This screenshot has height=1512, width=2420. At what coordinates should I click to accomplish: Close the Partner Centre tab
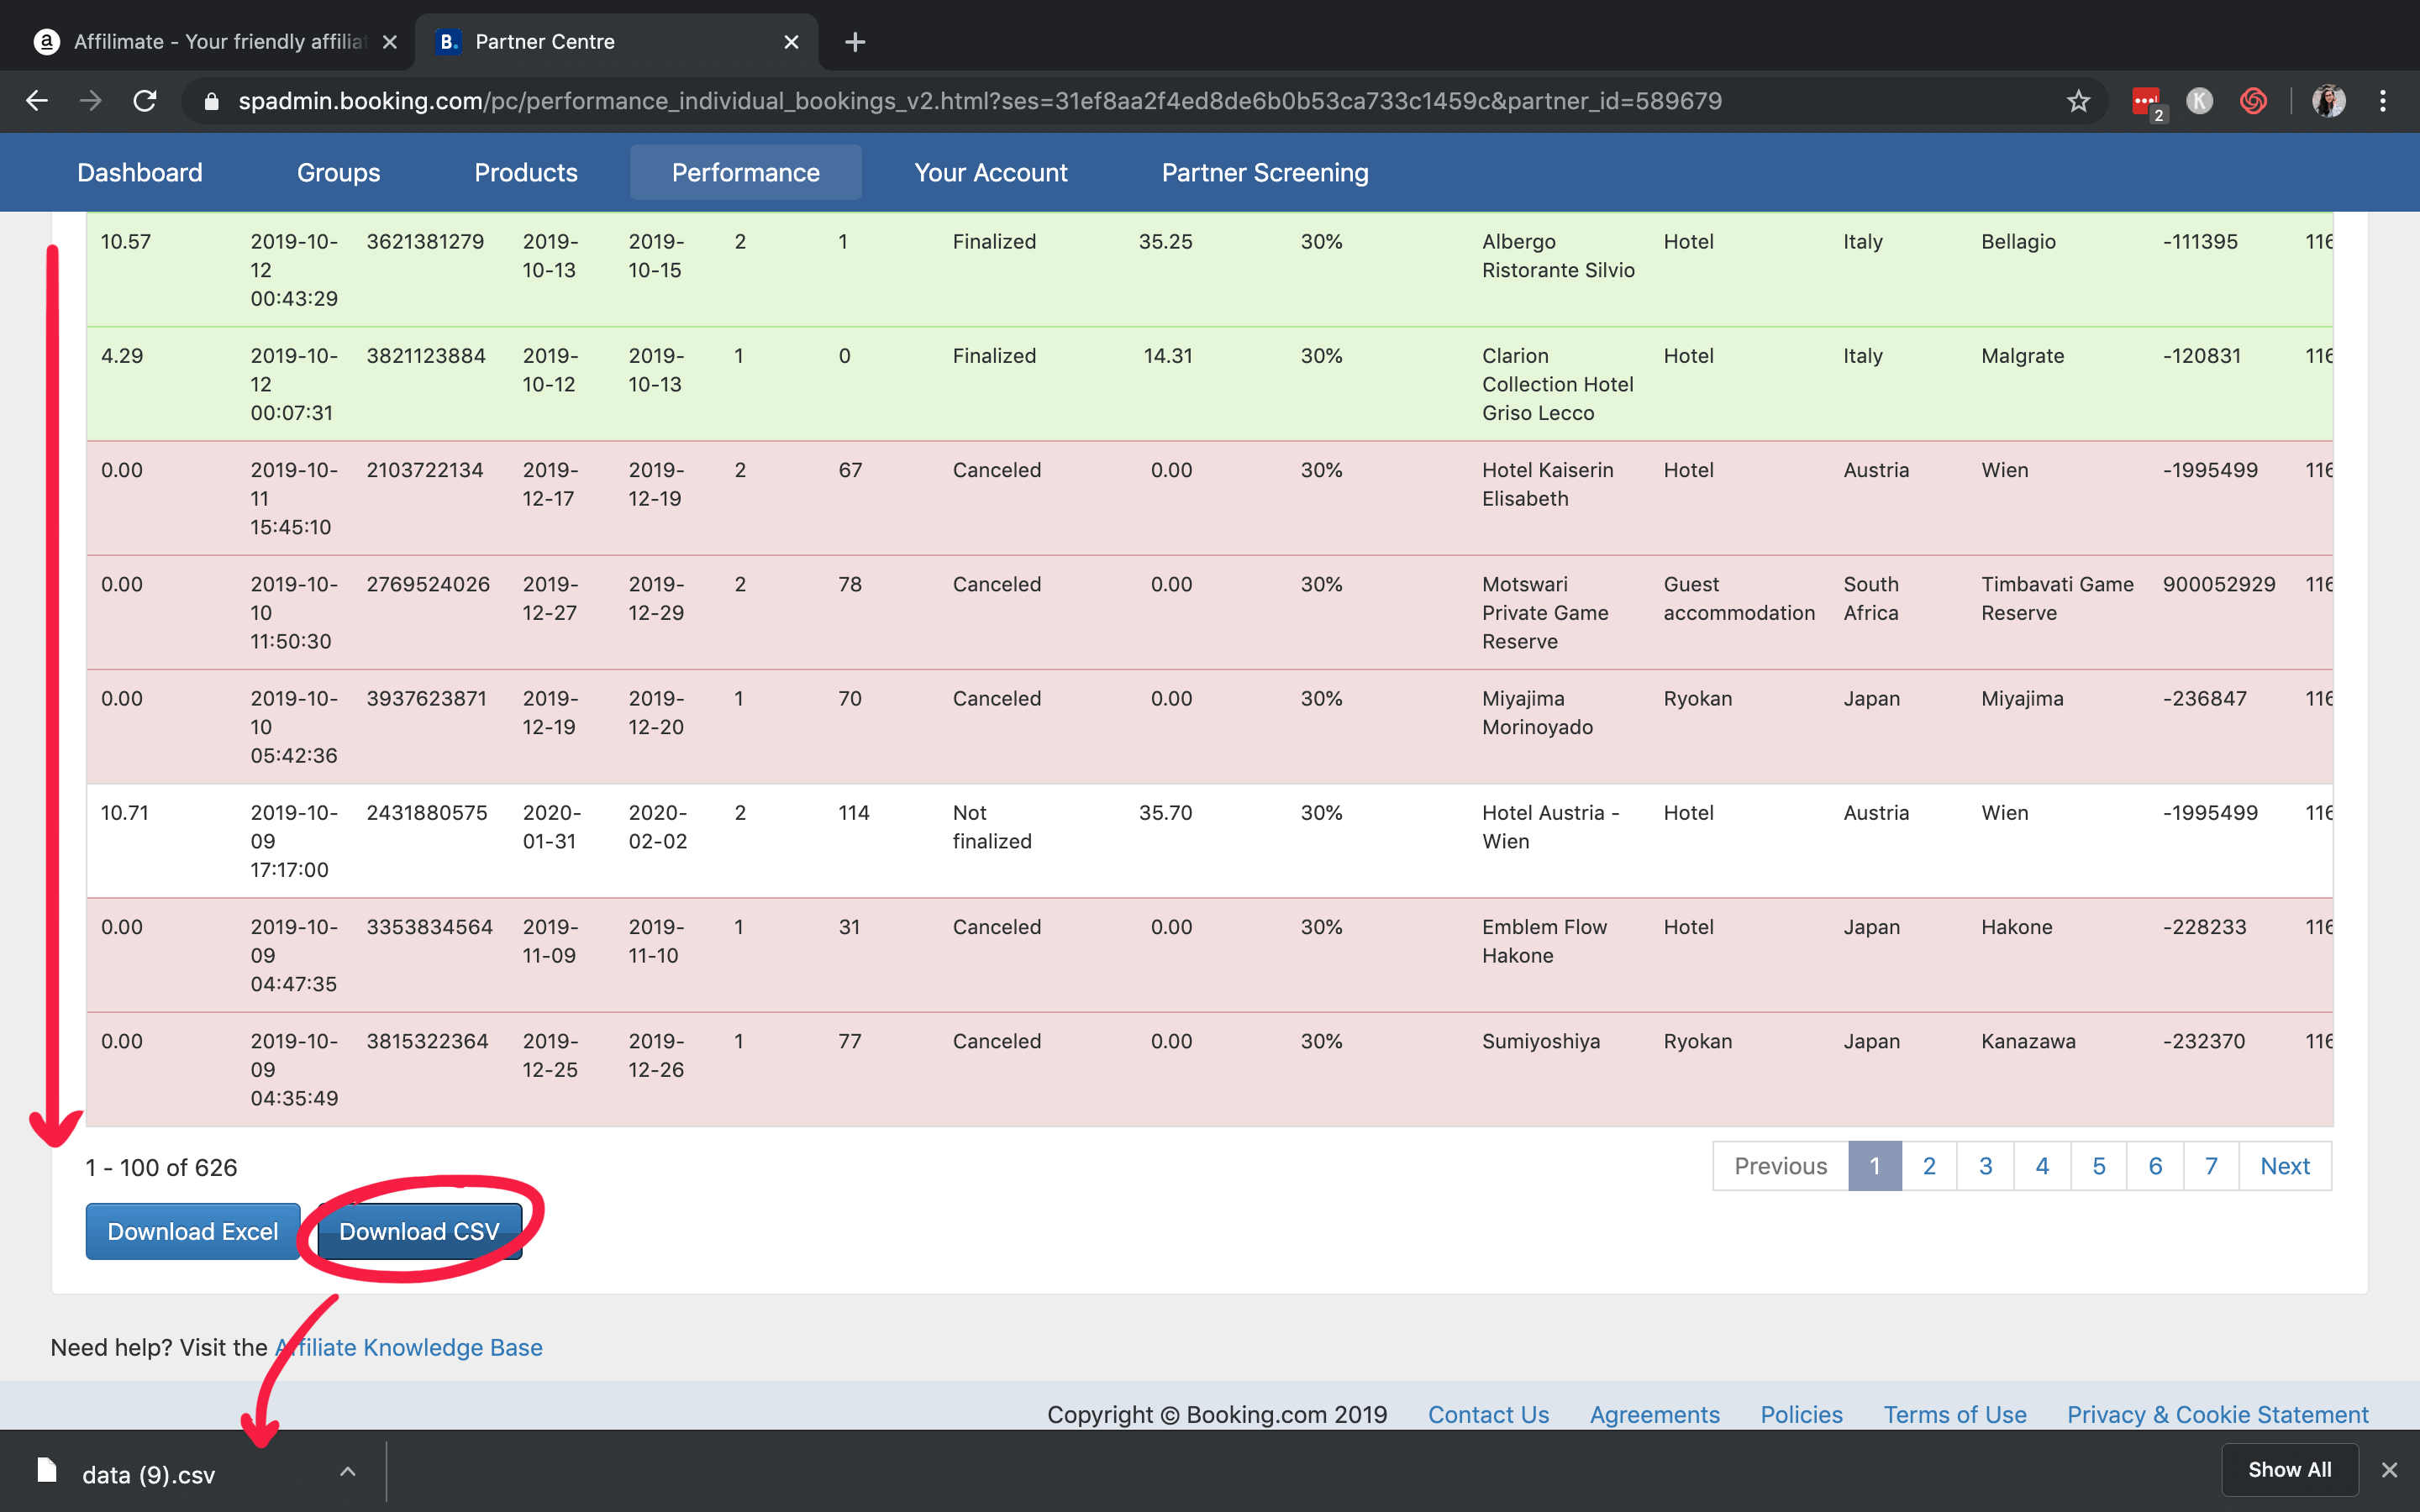(x=791, y=42)
